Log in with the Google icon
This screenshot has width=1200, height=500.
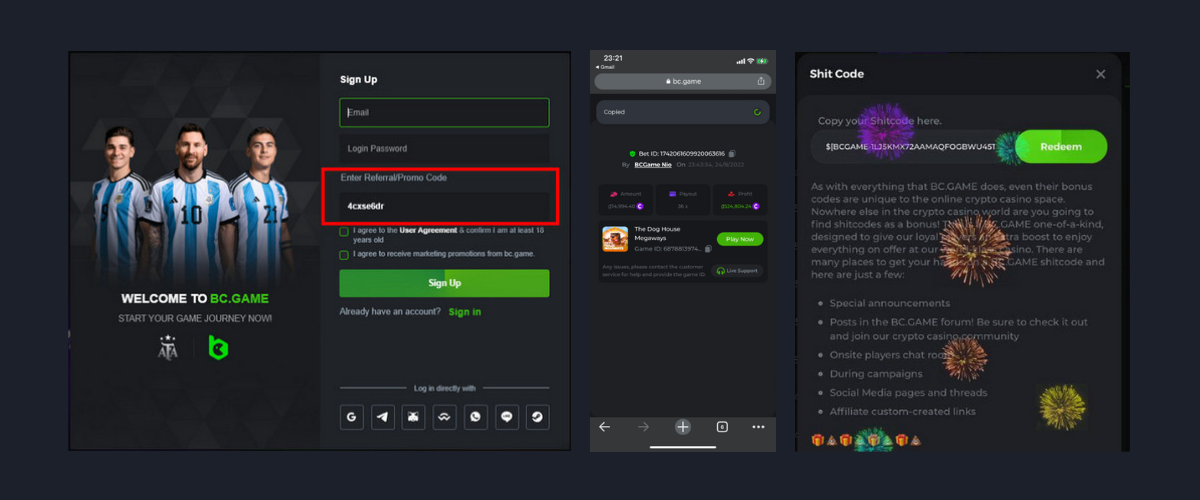(351, 418)
